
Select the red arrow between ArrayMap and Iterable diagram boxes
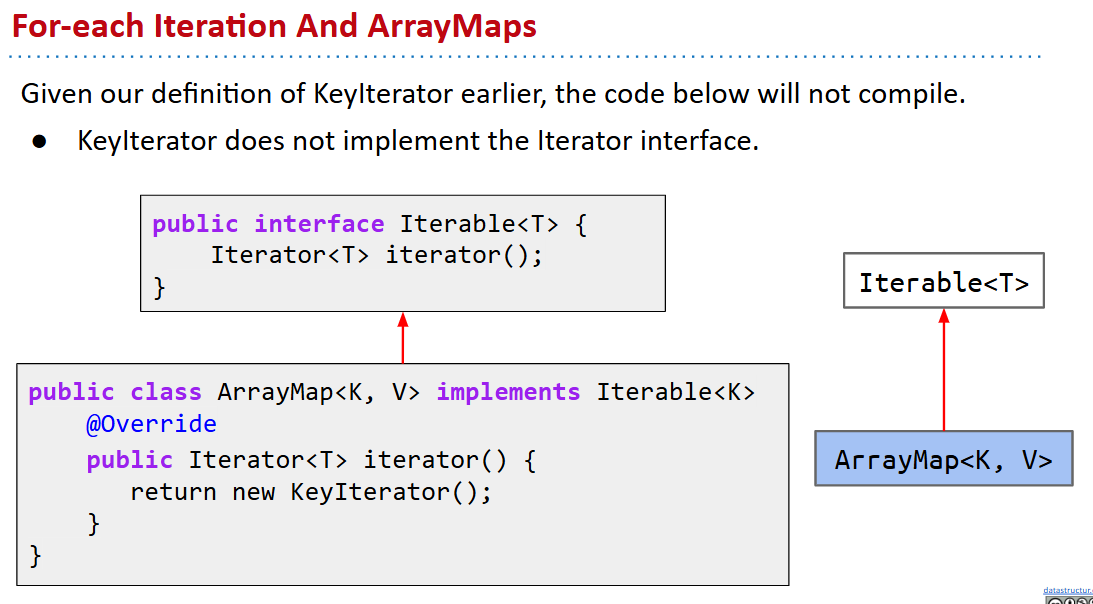(943, 369)
